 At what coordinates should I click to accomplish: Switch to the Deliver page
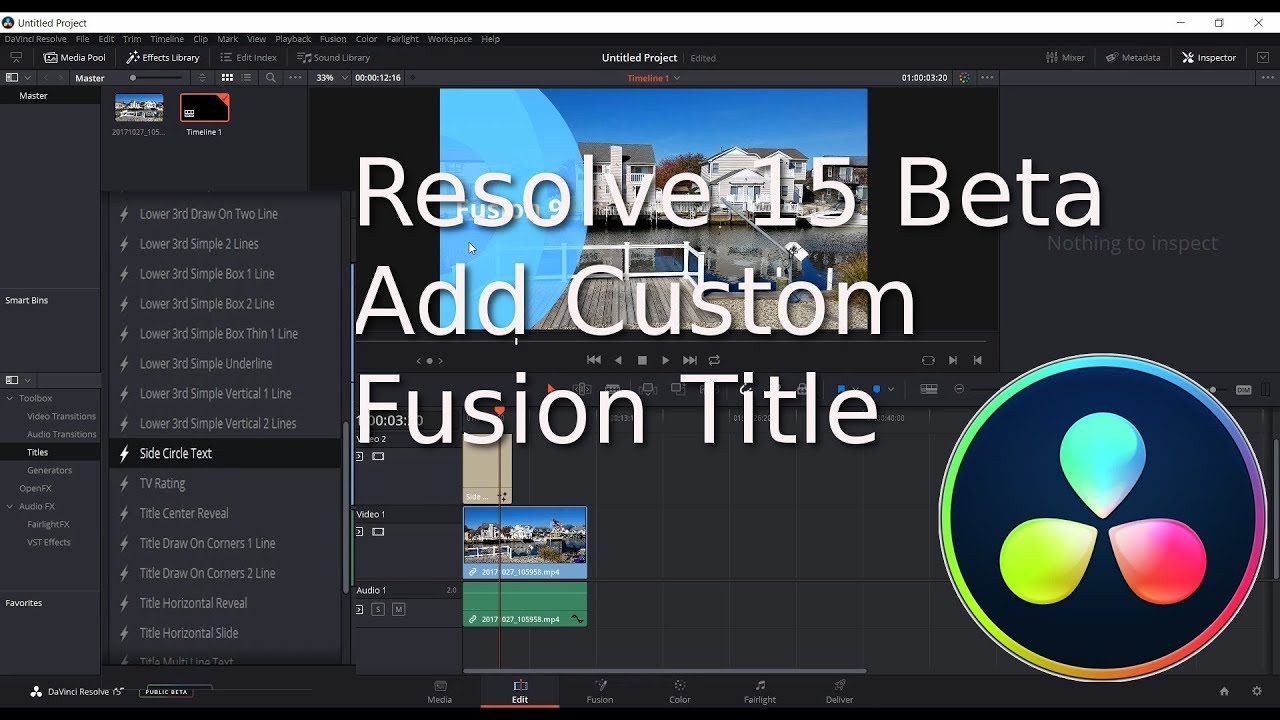[x=840, y=692]
